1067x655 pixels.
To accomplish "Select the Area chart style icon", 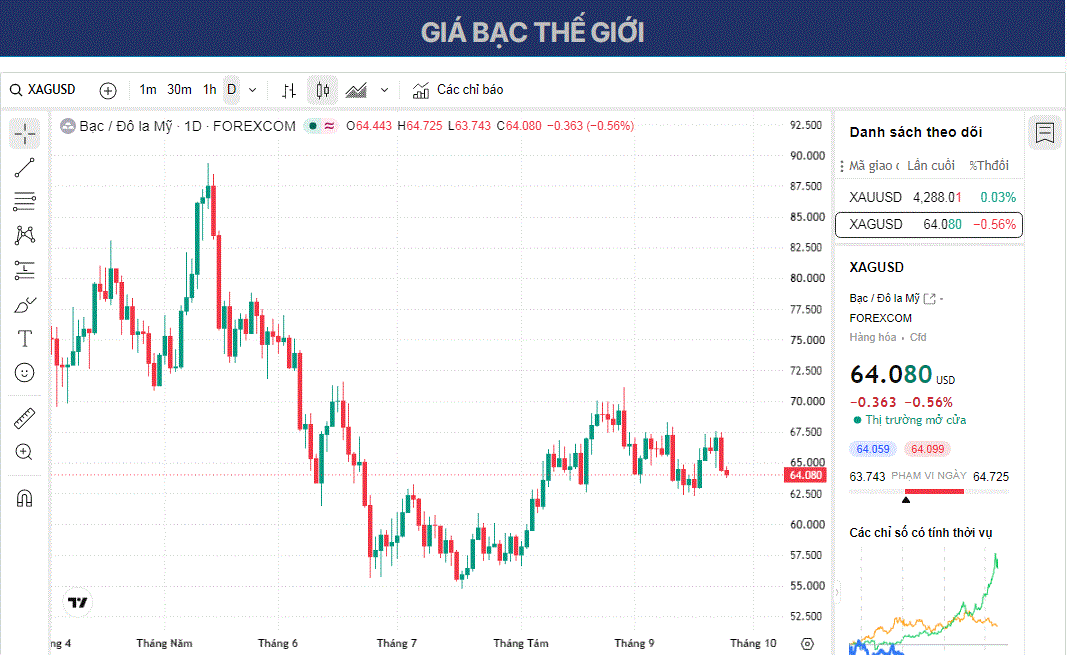I will click(x=356, y=90).
